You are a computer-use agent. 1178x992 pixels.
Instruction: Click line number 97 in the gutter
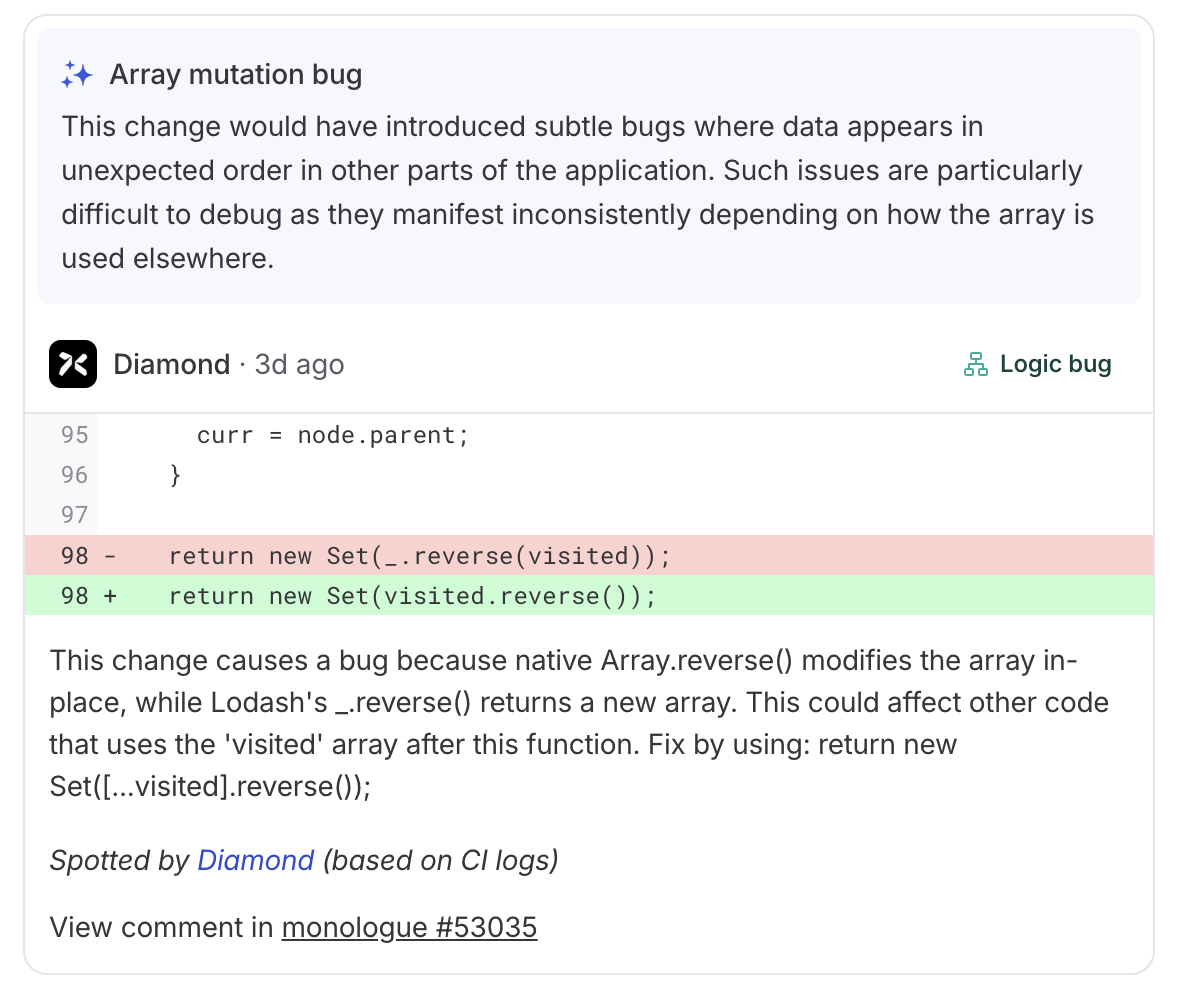(74, 515)
